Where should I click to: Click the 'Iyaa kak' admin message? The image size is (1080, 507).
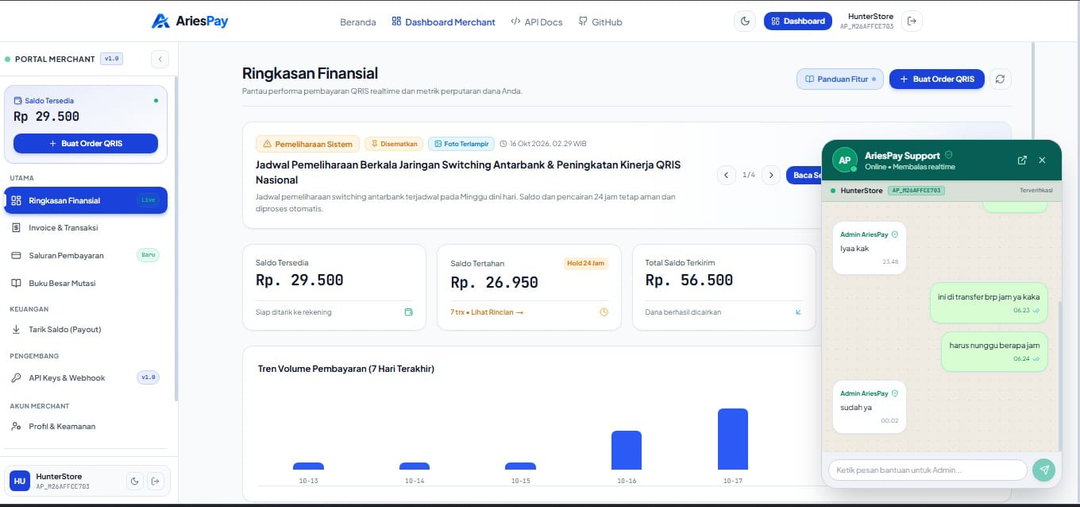869,248
